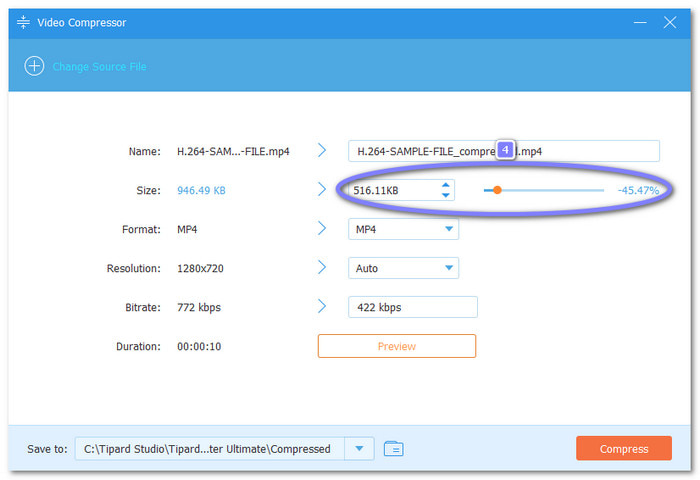Click the Video Compressor title icon
Image resolution: width=700 pixels, height=480 pixels.
click(x=23, y=22)
